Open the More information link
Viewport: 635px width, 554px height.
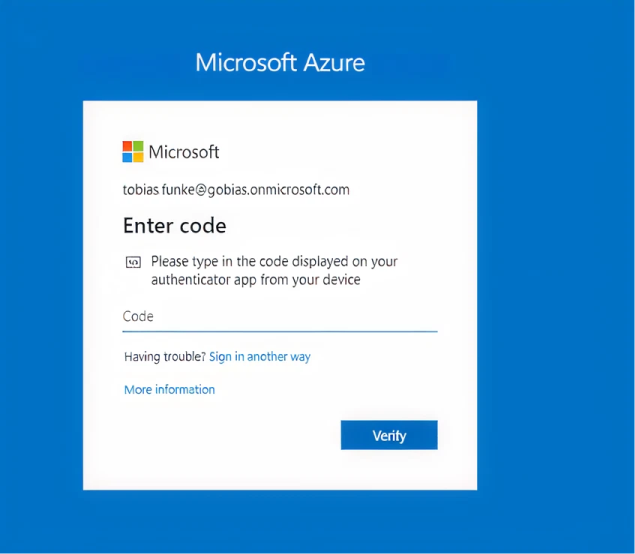(169, 390)
